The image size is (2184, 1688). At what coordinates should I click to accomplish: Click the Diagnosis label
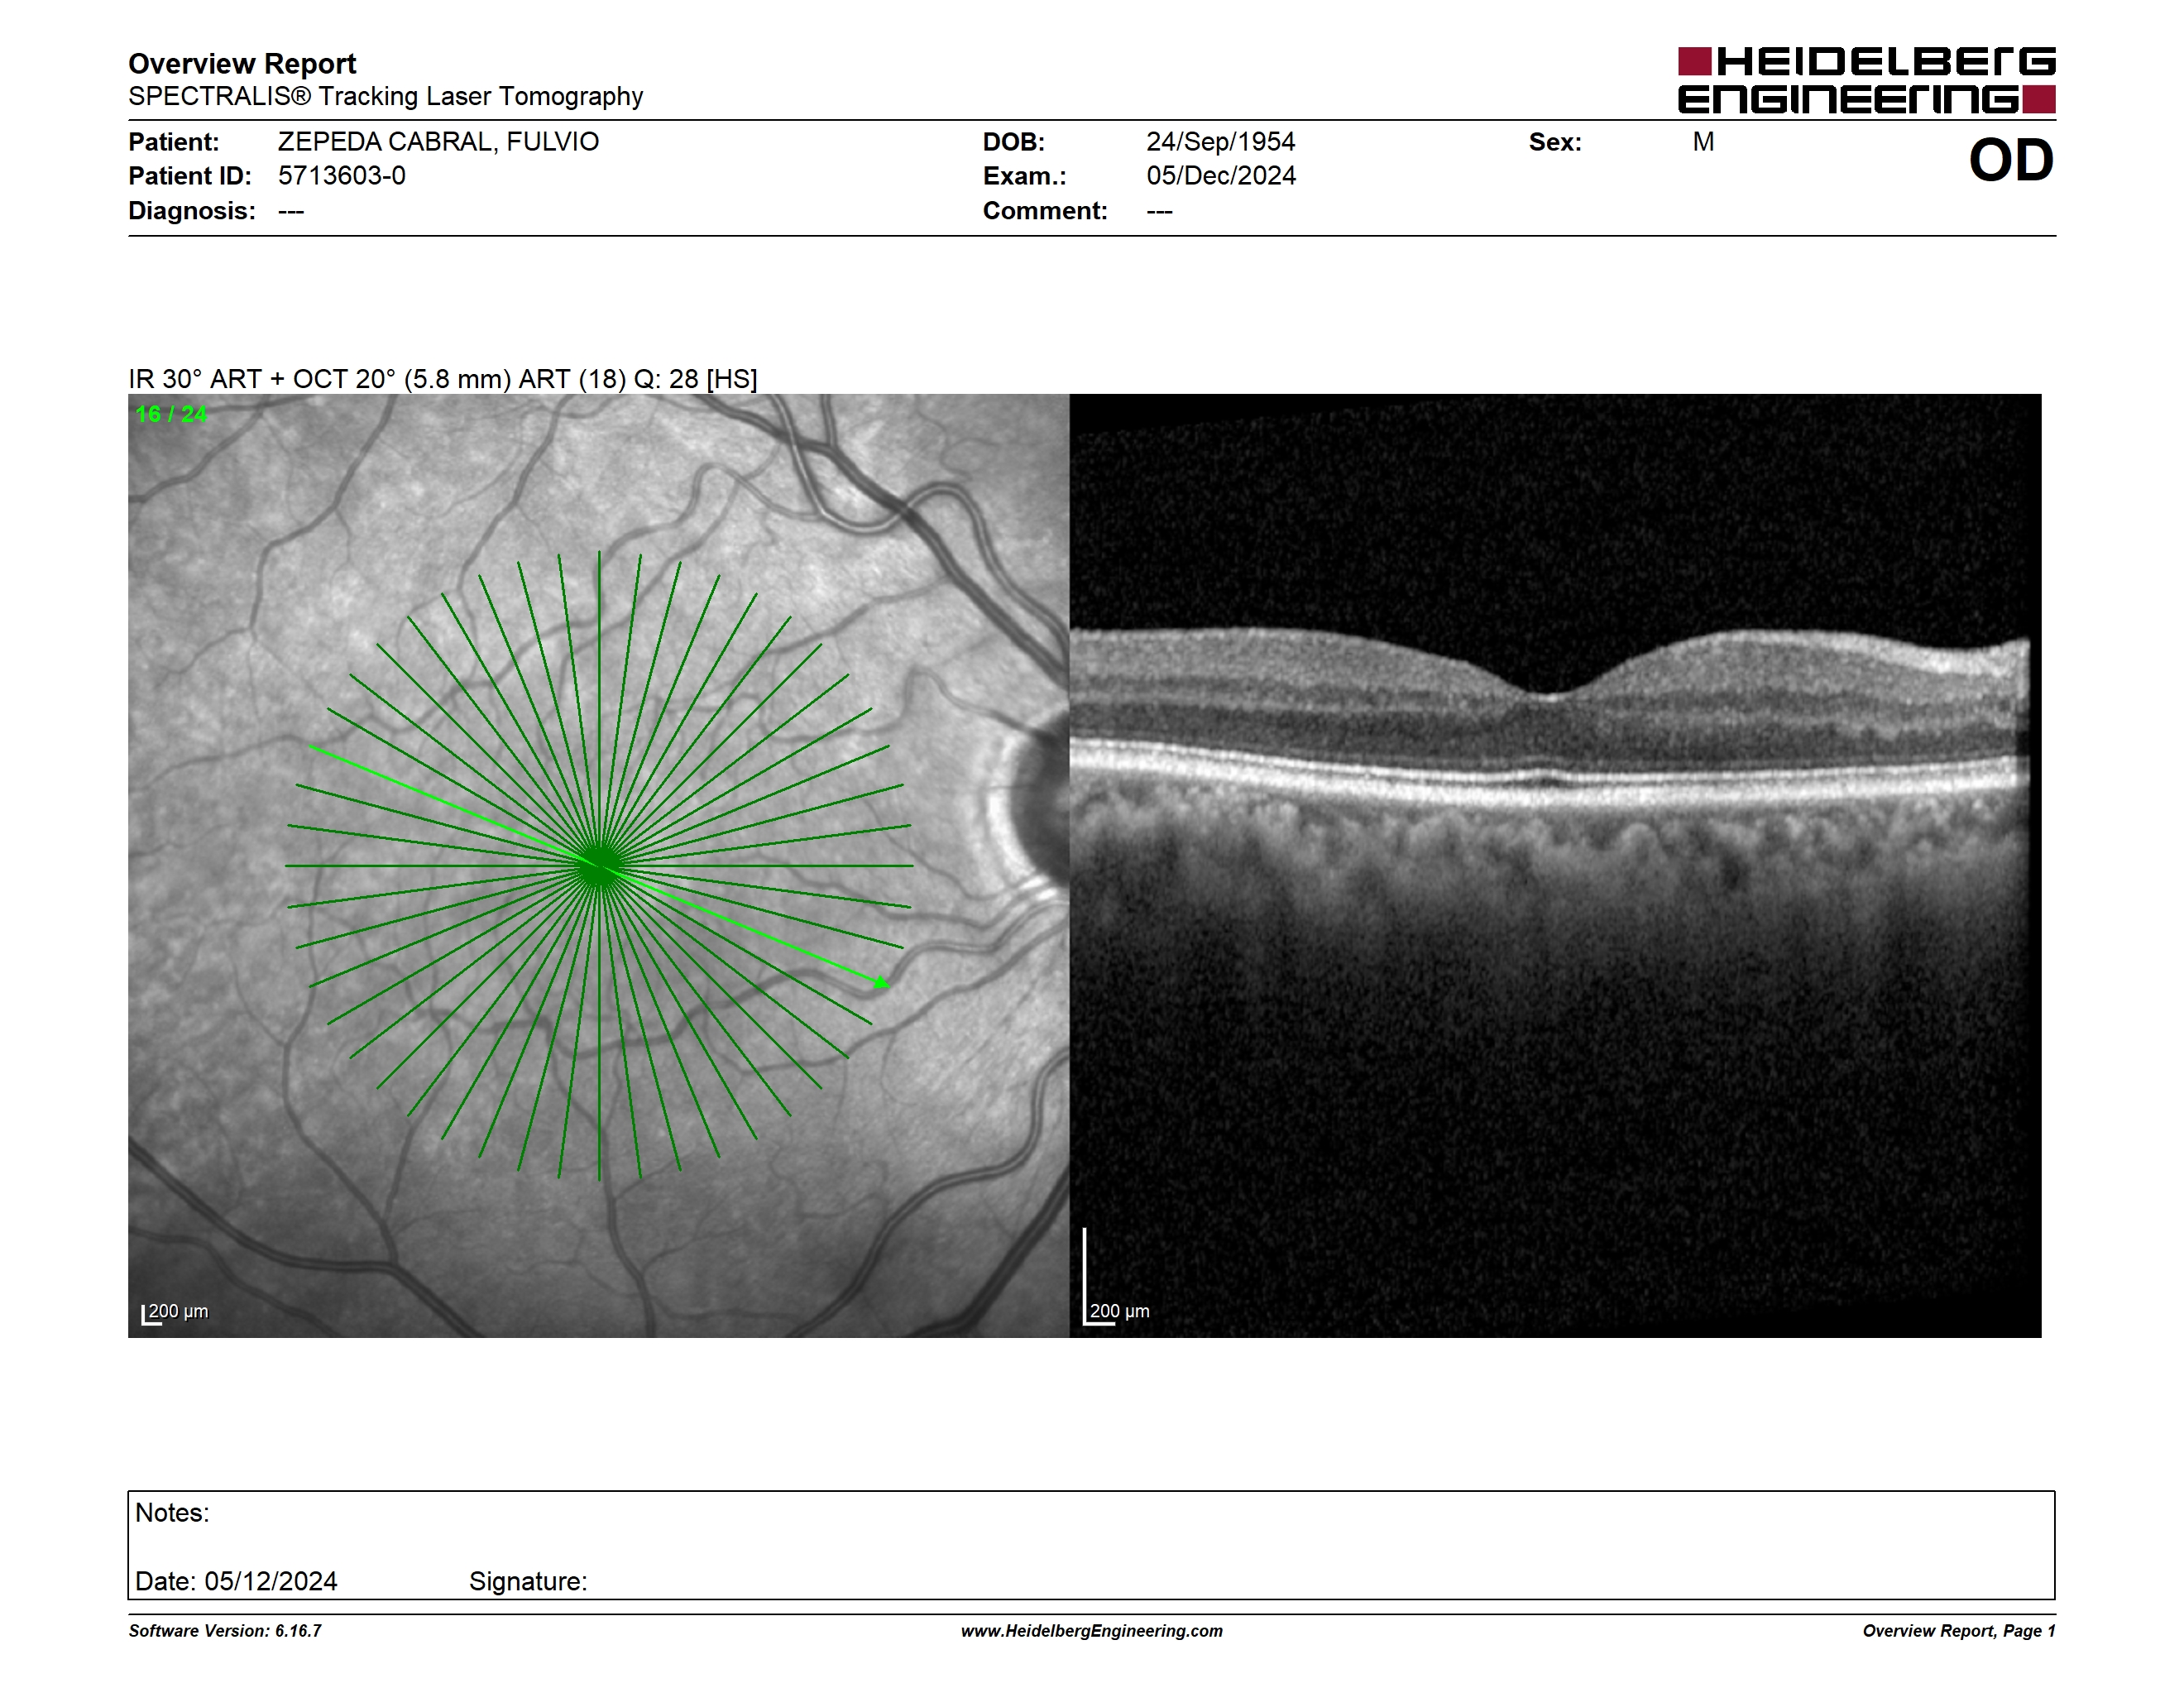192,211
